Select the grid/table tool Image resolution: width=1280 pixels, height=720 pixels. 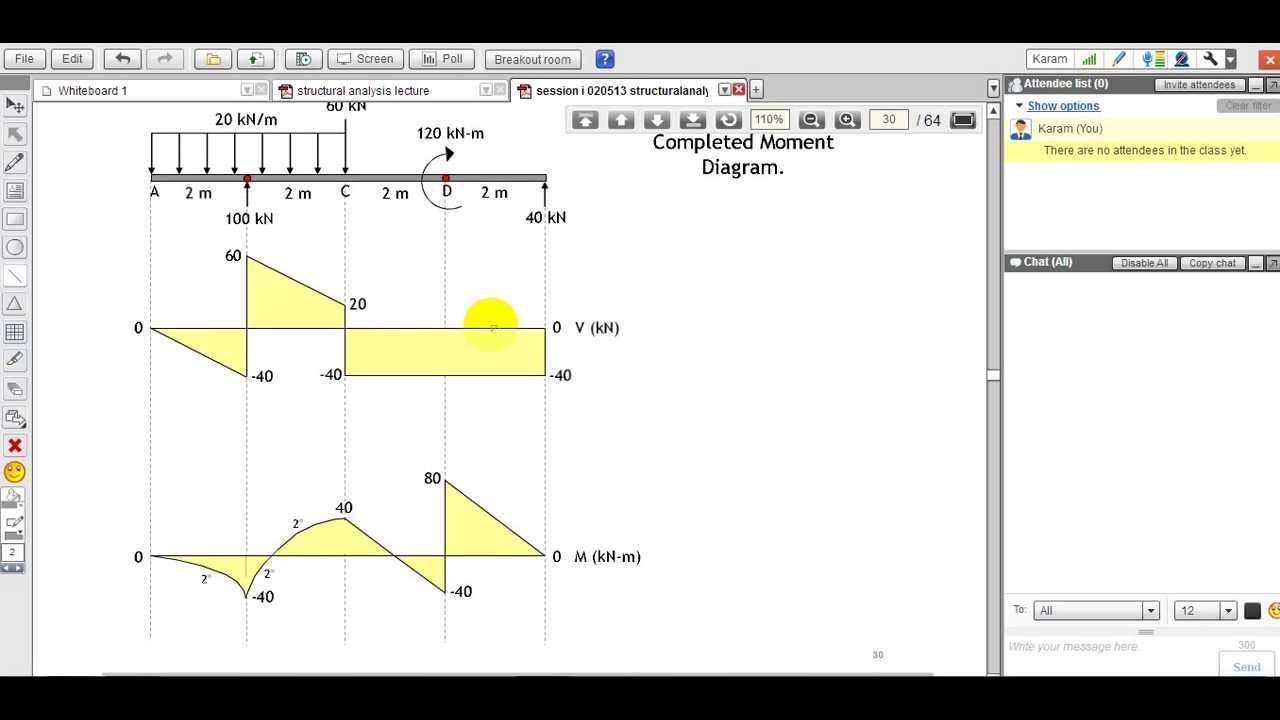click(15, 332)
